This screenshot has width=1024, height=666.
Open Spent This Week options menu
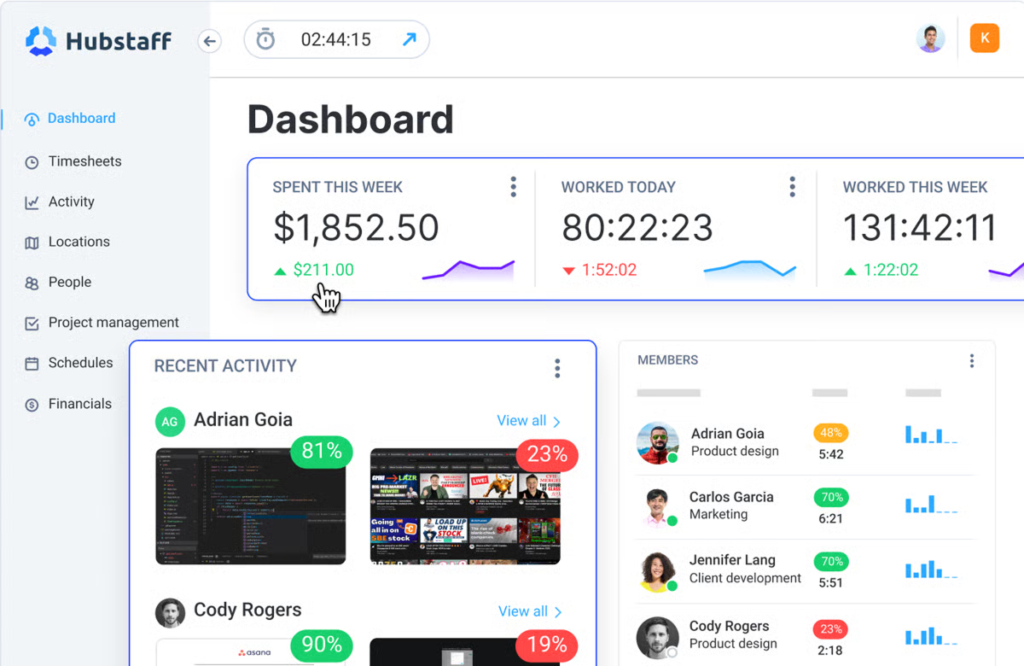[x=513, y=187]
